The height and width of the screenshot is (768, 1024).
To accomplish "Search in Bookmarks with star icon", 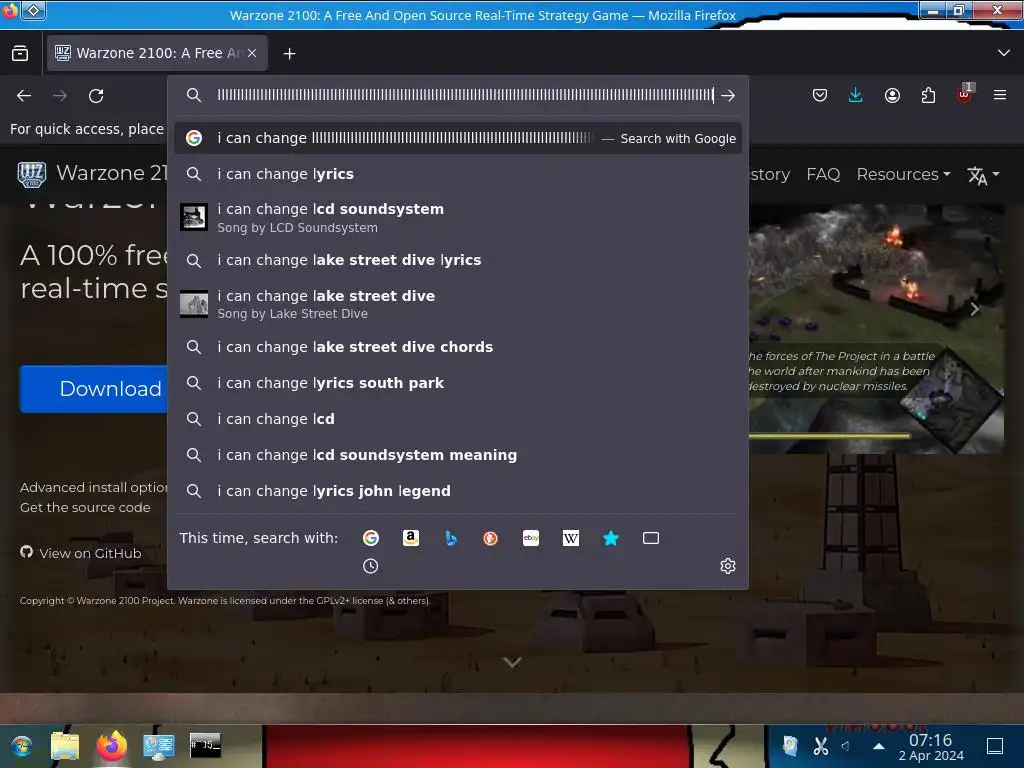I will (x=611, y=537).
